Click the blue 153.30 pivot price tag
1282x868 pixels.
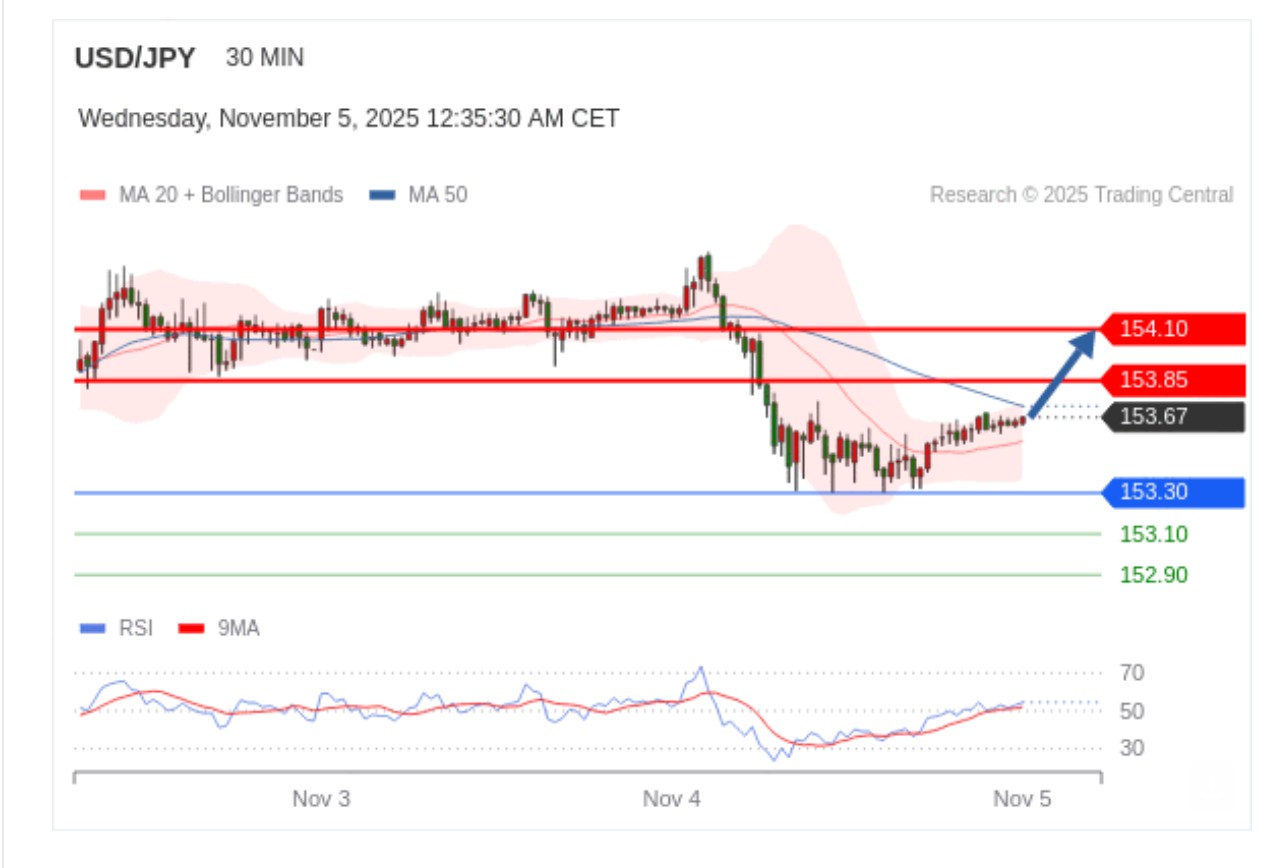1172,493
